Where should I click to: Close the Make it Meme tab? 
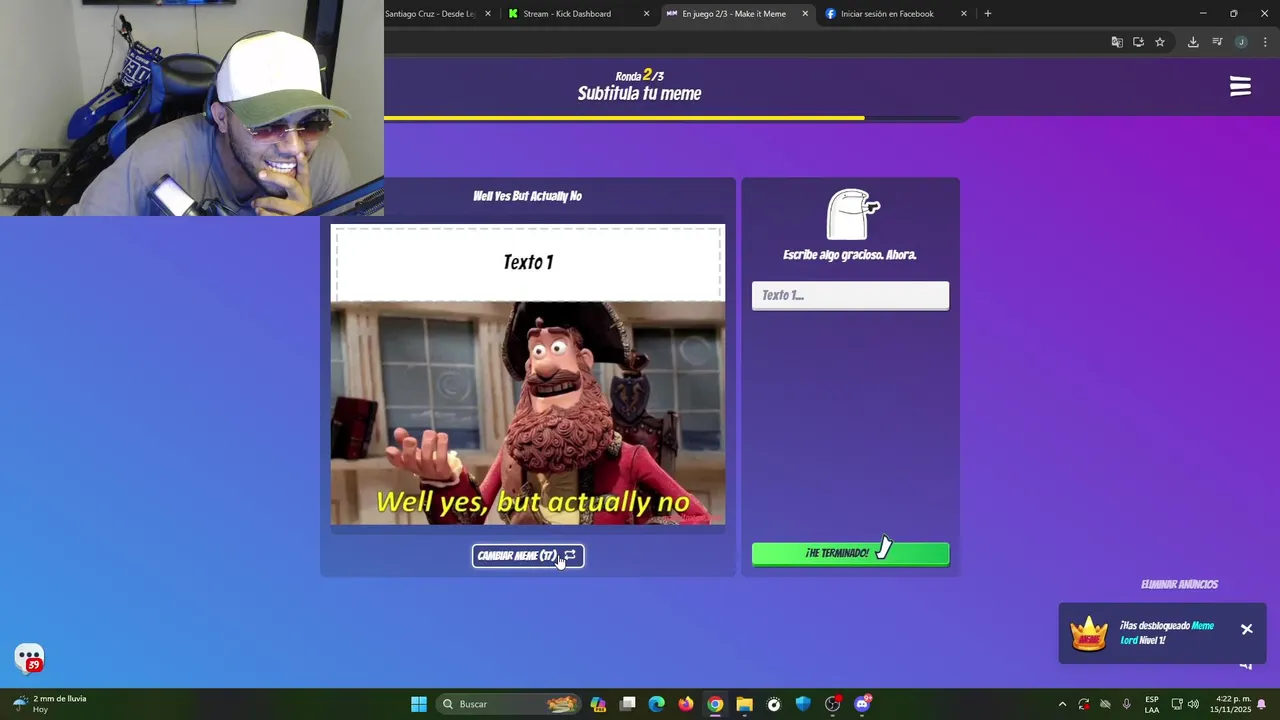coord(805,14)
